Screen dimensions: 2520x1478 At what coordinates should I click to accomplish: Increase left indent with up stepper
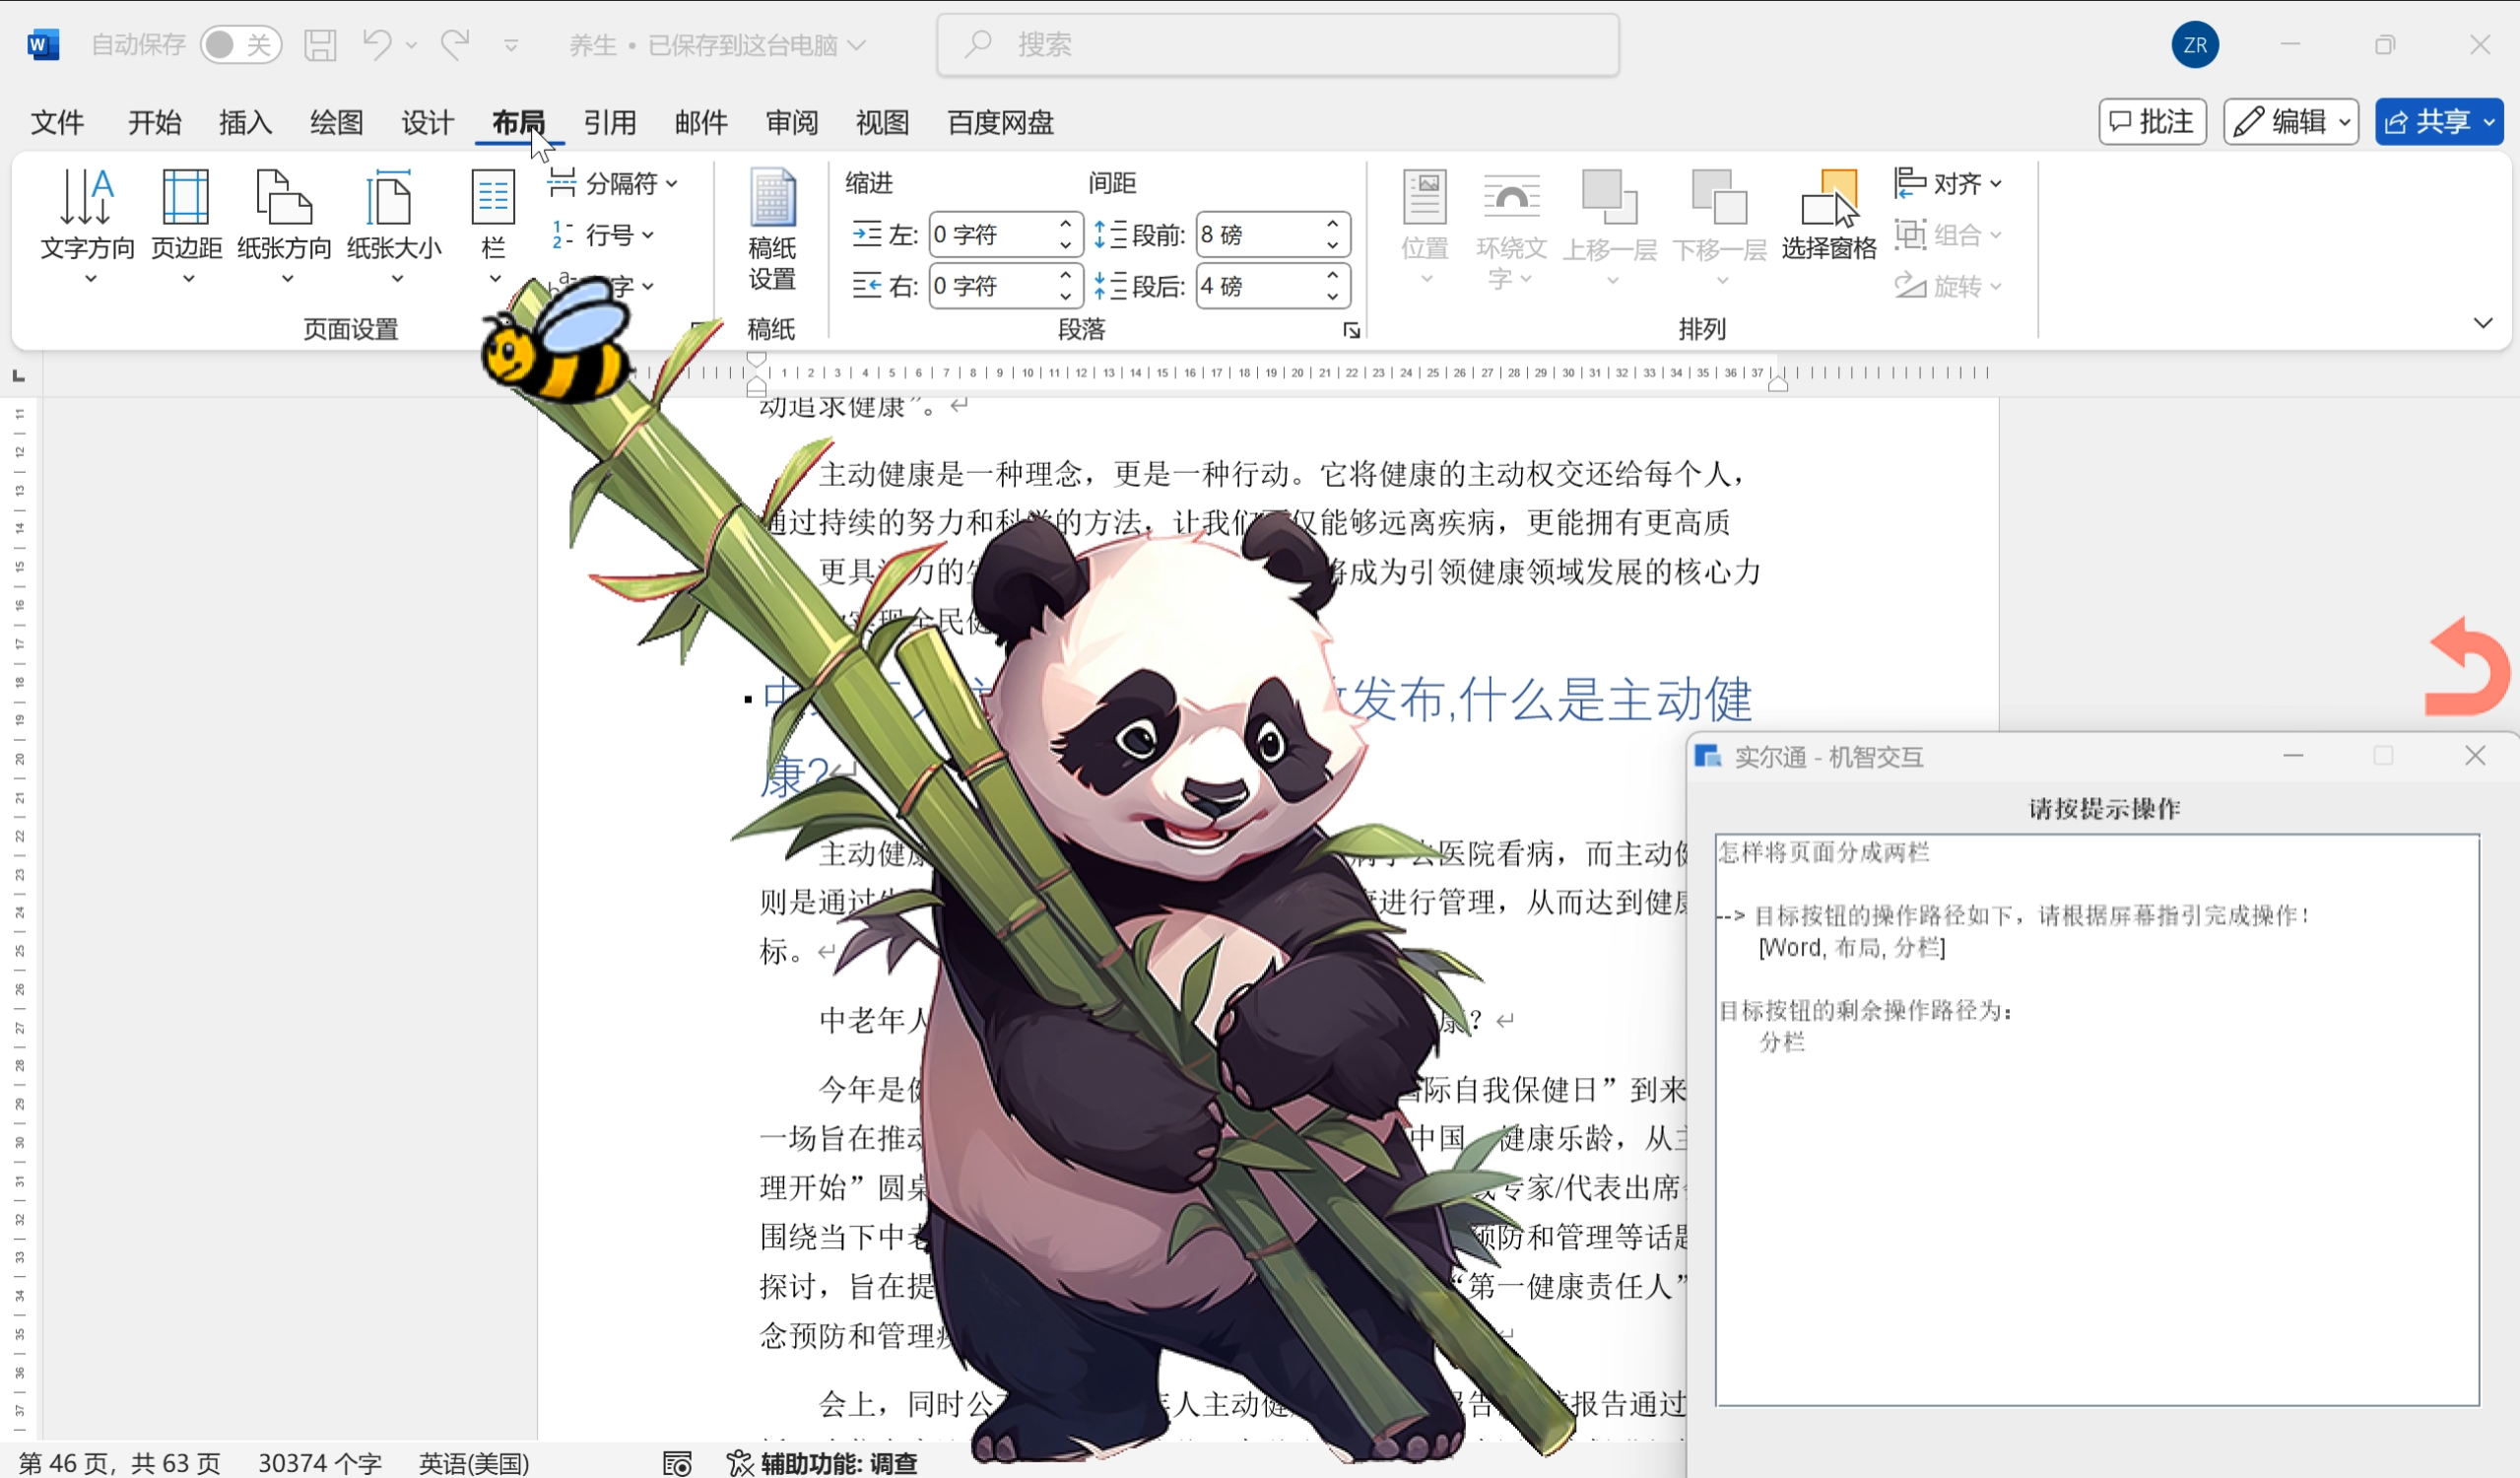1066,224
